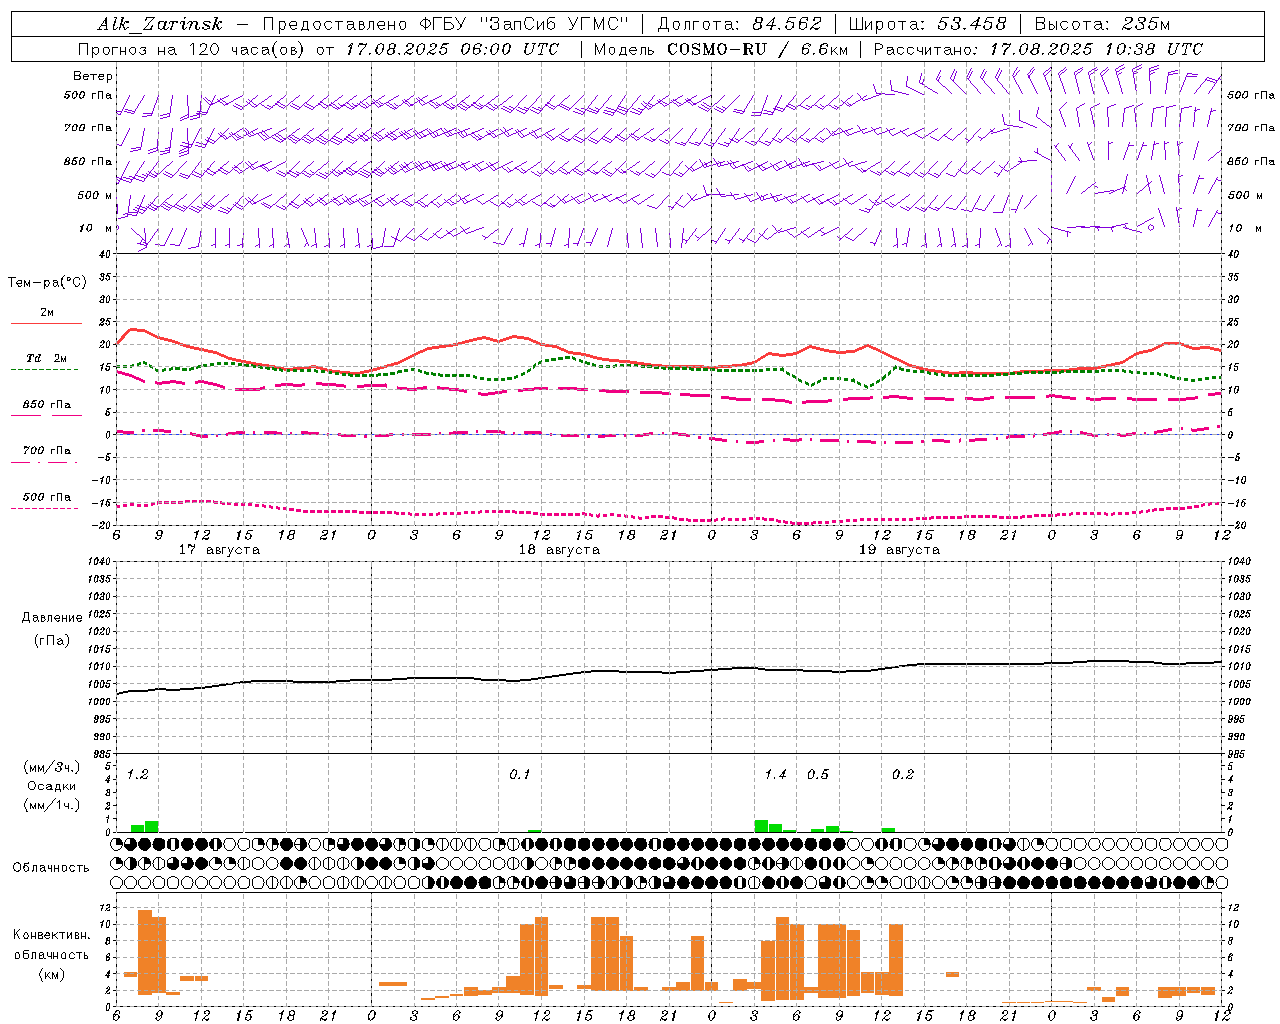Click the 19 августа date label
Viewport: 1280px width, 1024px height.
tap(899, 550)
